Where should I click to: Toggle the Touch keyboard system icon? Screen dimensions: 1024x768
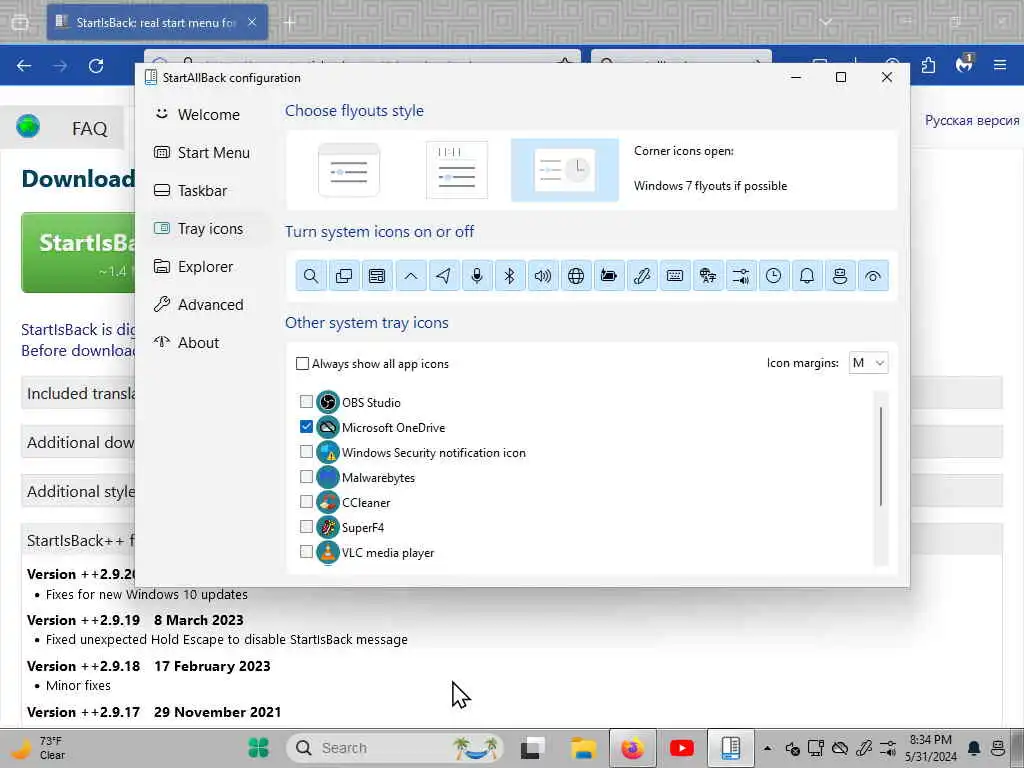click(675, 276)
